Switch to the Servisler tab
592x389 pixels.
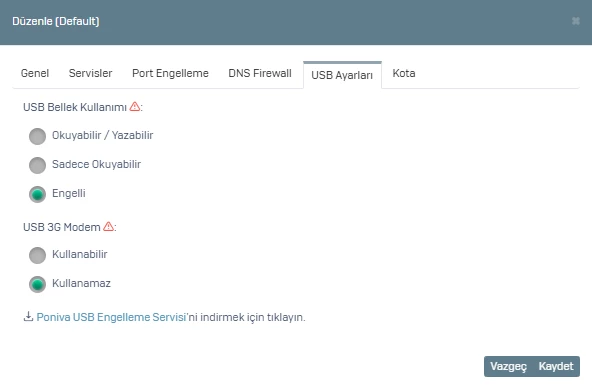pyautogui.click(x=91, y=73)
